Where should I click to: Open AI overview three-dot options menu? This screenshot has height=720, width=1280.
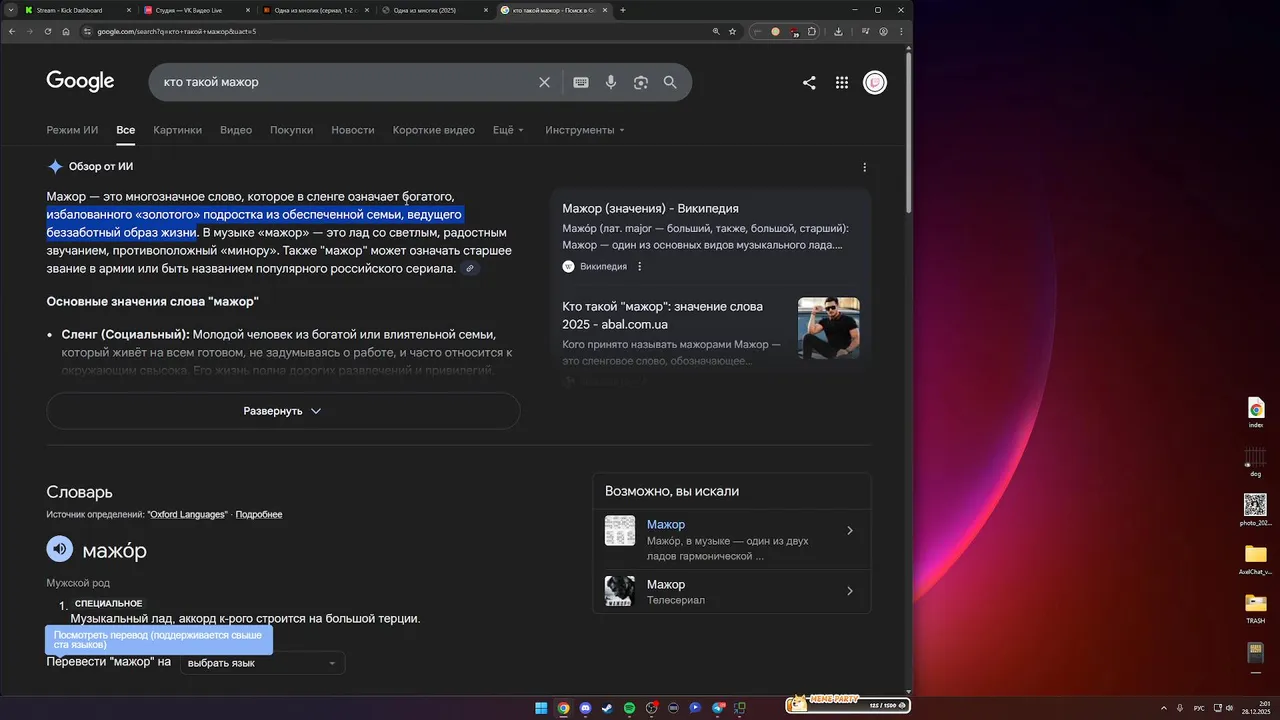pos(865,167)
